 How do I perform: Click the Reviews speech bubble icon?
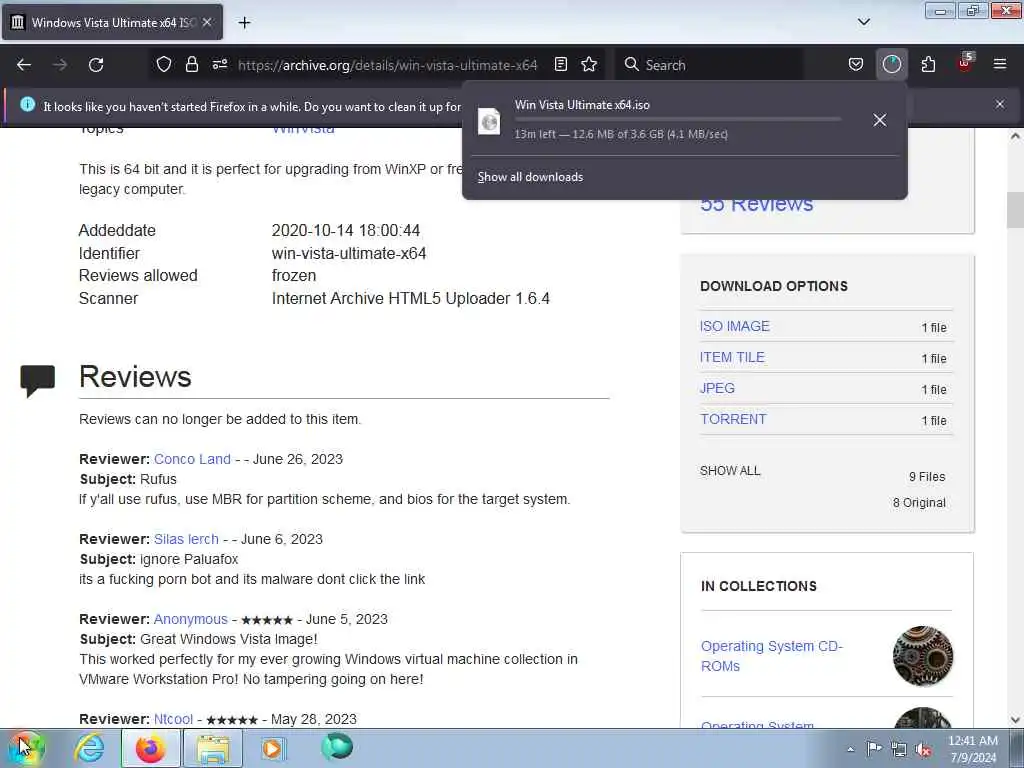pos(37,381)
